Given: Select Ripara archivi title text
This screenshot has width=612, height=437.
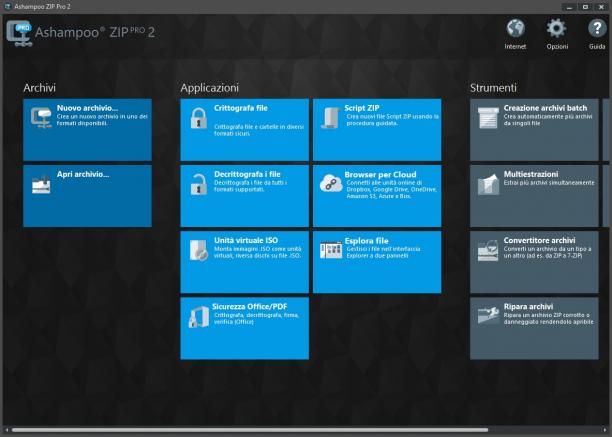Looking at the screenshot, I should click(x=528, y=307).
